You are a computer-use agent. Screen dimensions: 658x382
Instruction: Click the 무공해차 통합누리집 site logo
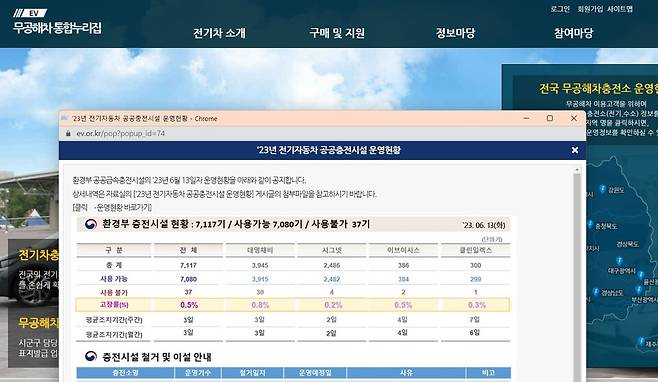[x=57, y=23]
